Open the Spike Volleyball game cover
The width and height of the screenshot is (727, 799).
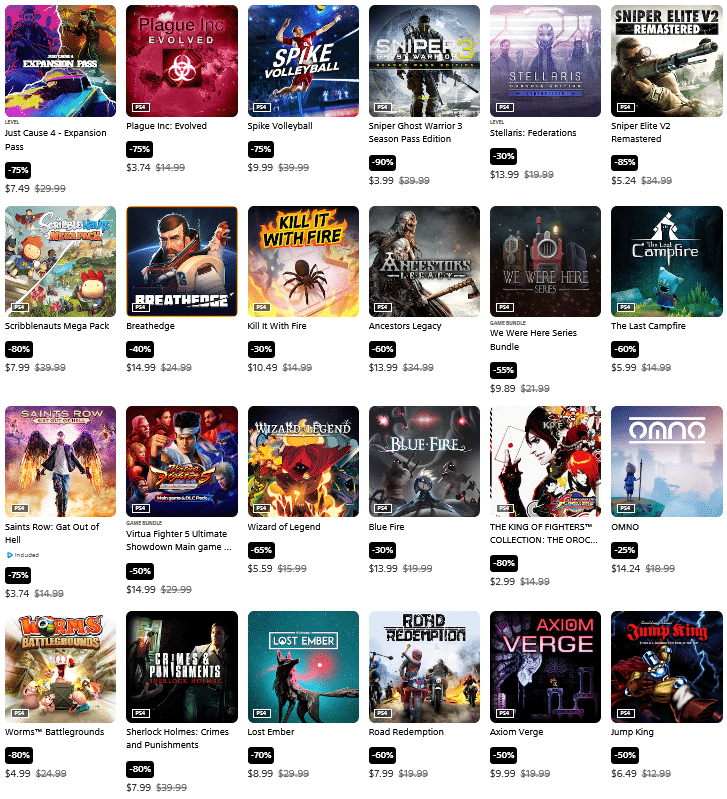pos(303,61)
